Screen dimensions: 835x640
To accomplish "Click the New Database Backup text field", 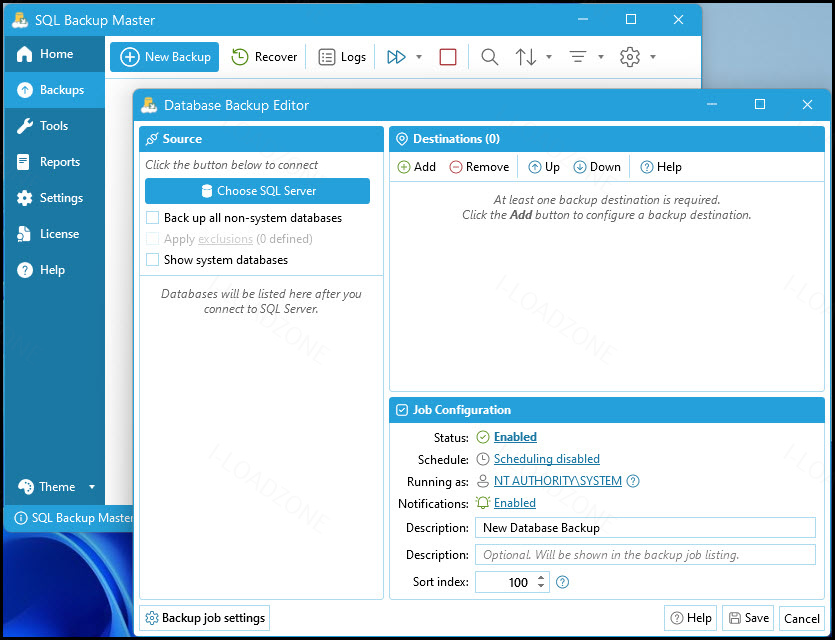I will [645, 528].
